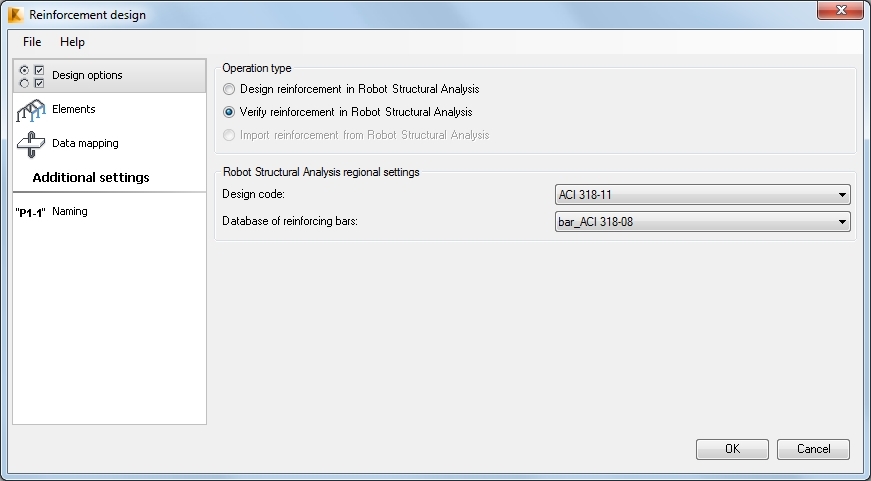This screenshot has height=481, width=871.
Task: Click the Additional settings heading
Action: tap(91, 178)
